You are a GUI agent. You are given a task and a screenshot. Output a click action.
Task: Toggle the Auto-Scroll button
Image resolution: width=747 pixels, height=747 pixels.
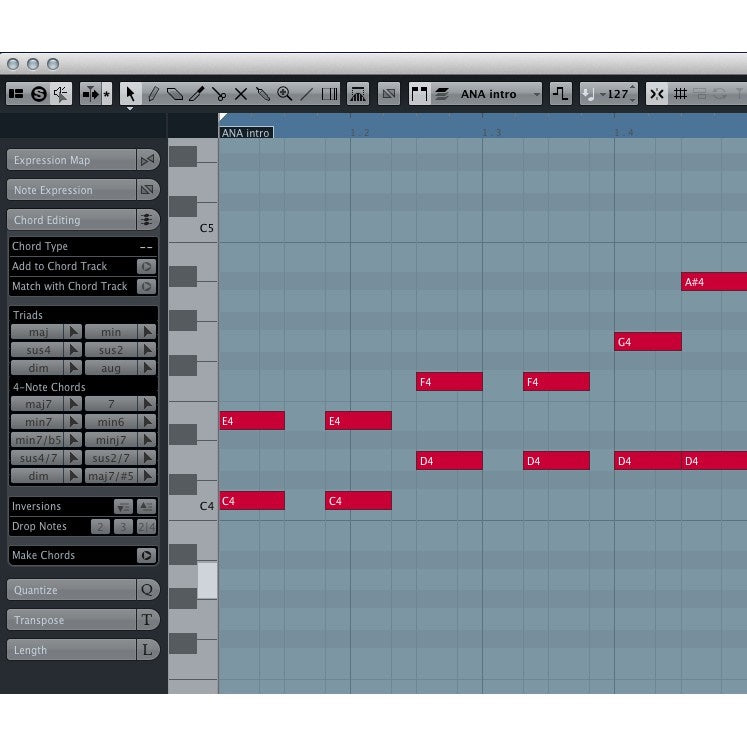(90, 94)
